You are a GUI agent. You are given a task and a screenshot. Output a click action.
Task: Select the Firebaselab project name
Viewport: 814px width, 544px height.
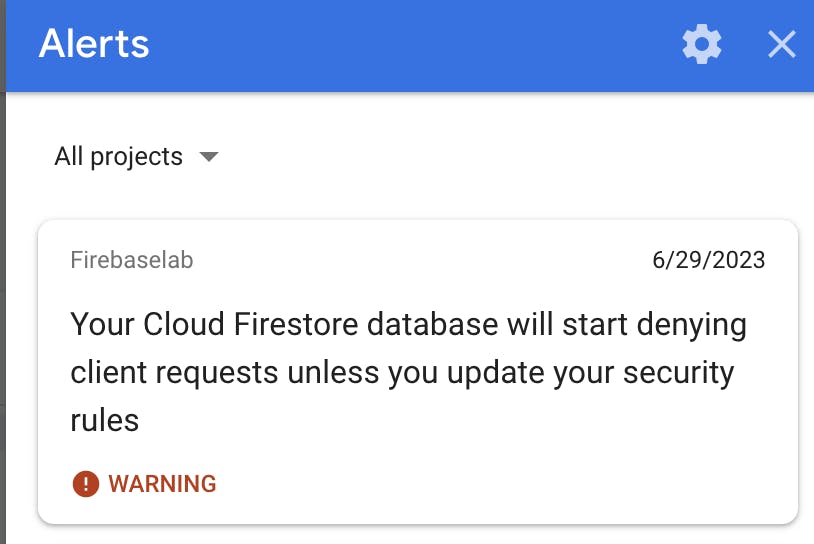click(132, 260)
